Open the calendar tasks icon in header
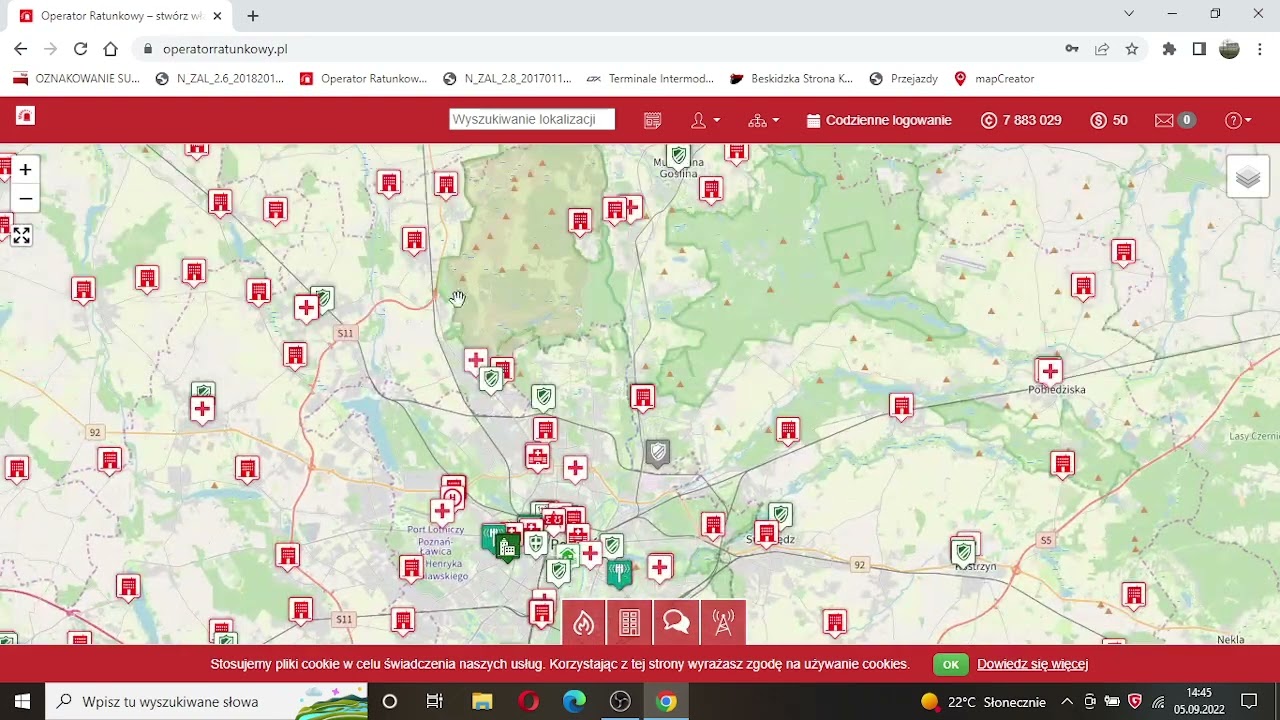The height and width of the screenshot is (720, 1280). 653,120
